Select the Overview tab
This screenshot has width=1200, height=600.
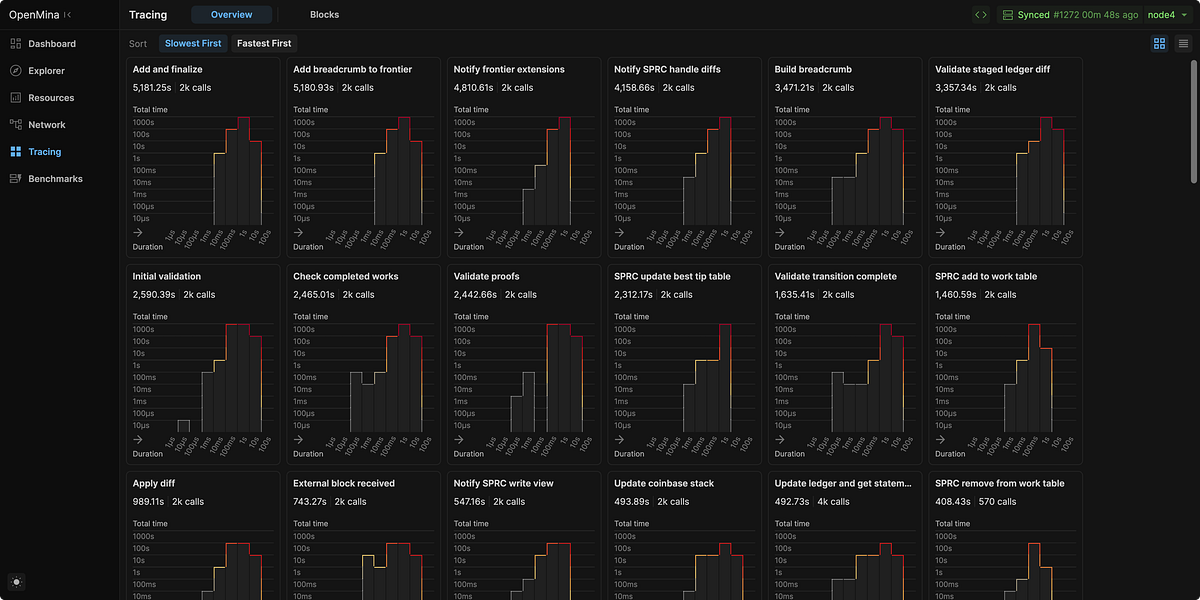[x=231, y=15]
